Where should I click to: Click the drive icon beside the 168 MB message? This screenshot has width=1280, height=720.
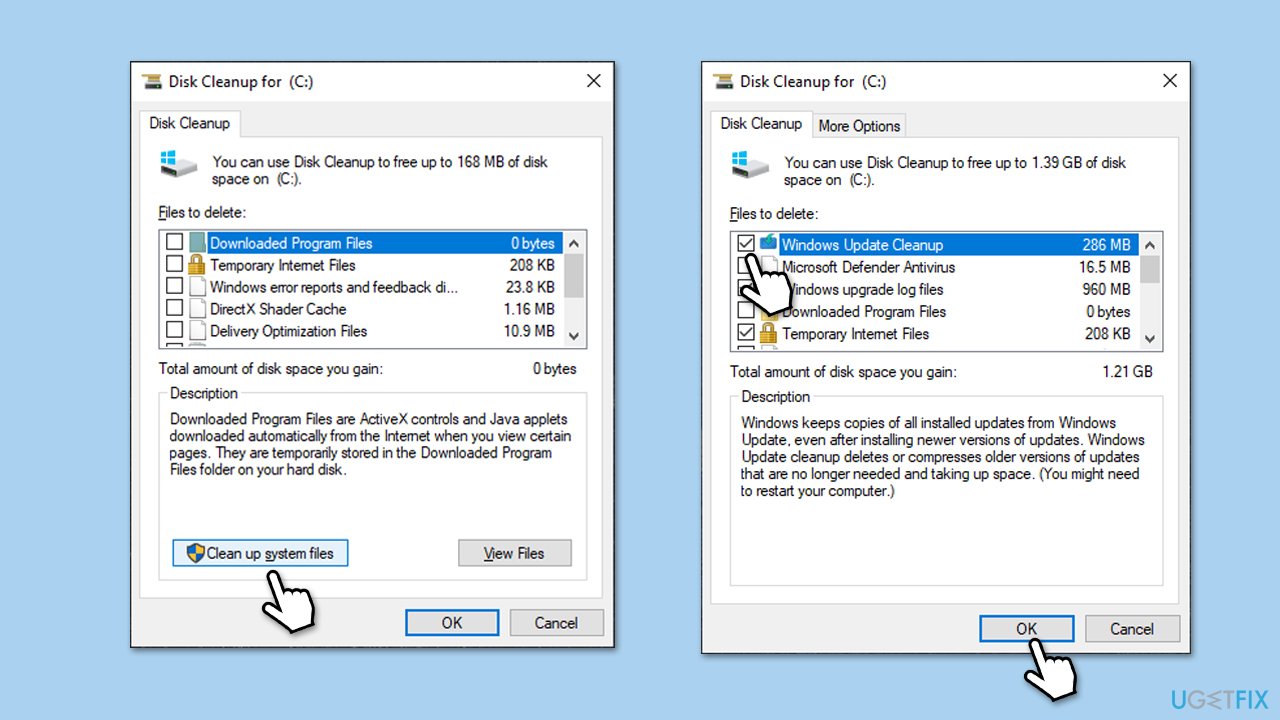tap(178, 167)
